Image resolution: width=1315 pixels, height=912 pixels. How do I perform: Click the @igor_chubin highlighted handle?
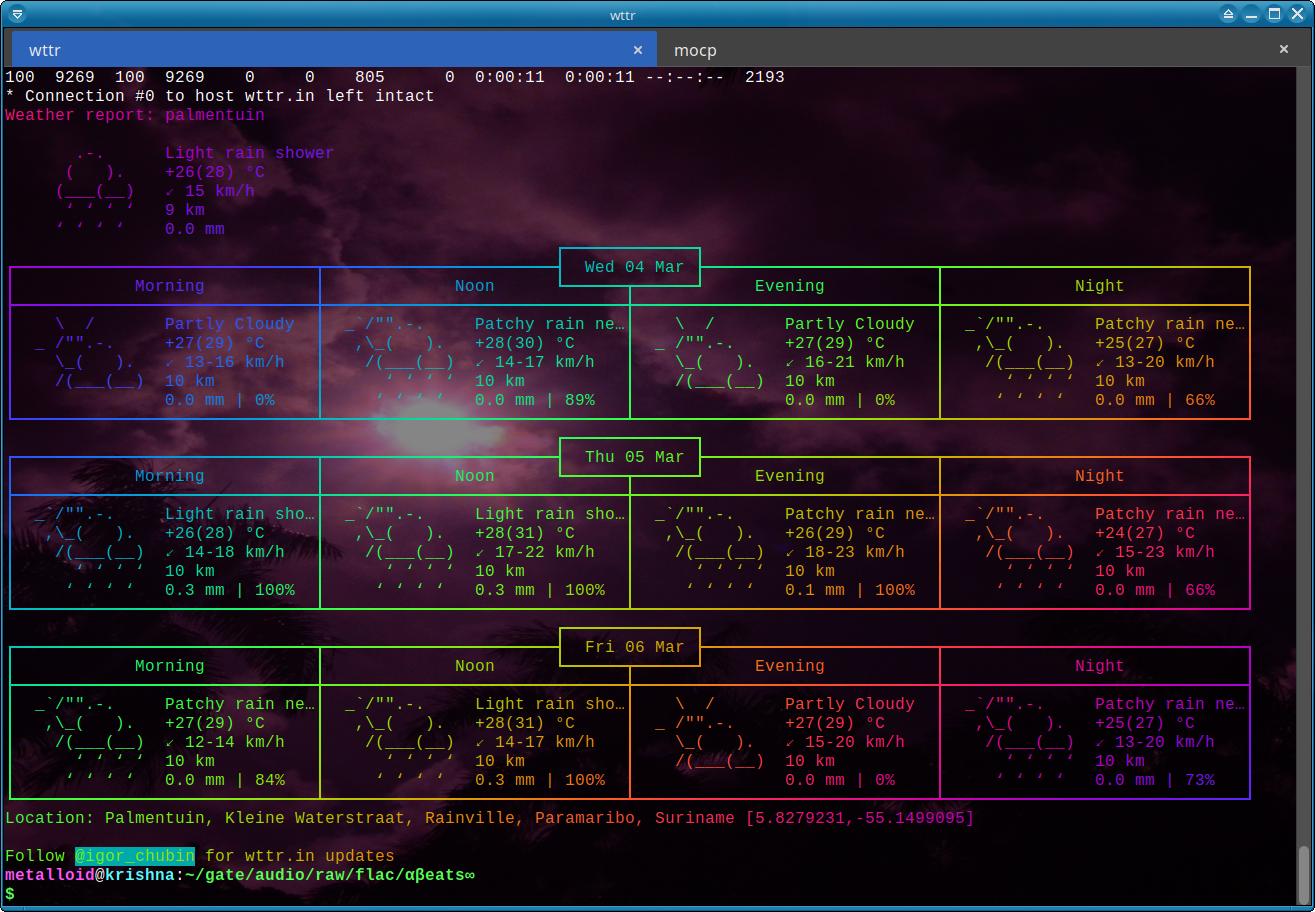click(x=135, y=856)
